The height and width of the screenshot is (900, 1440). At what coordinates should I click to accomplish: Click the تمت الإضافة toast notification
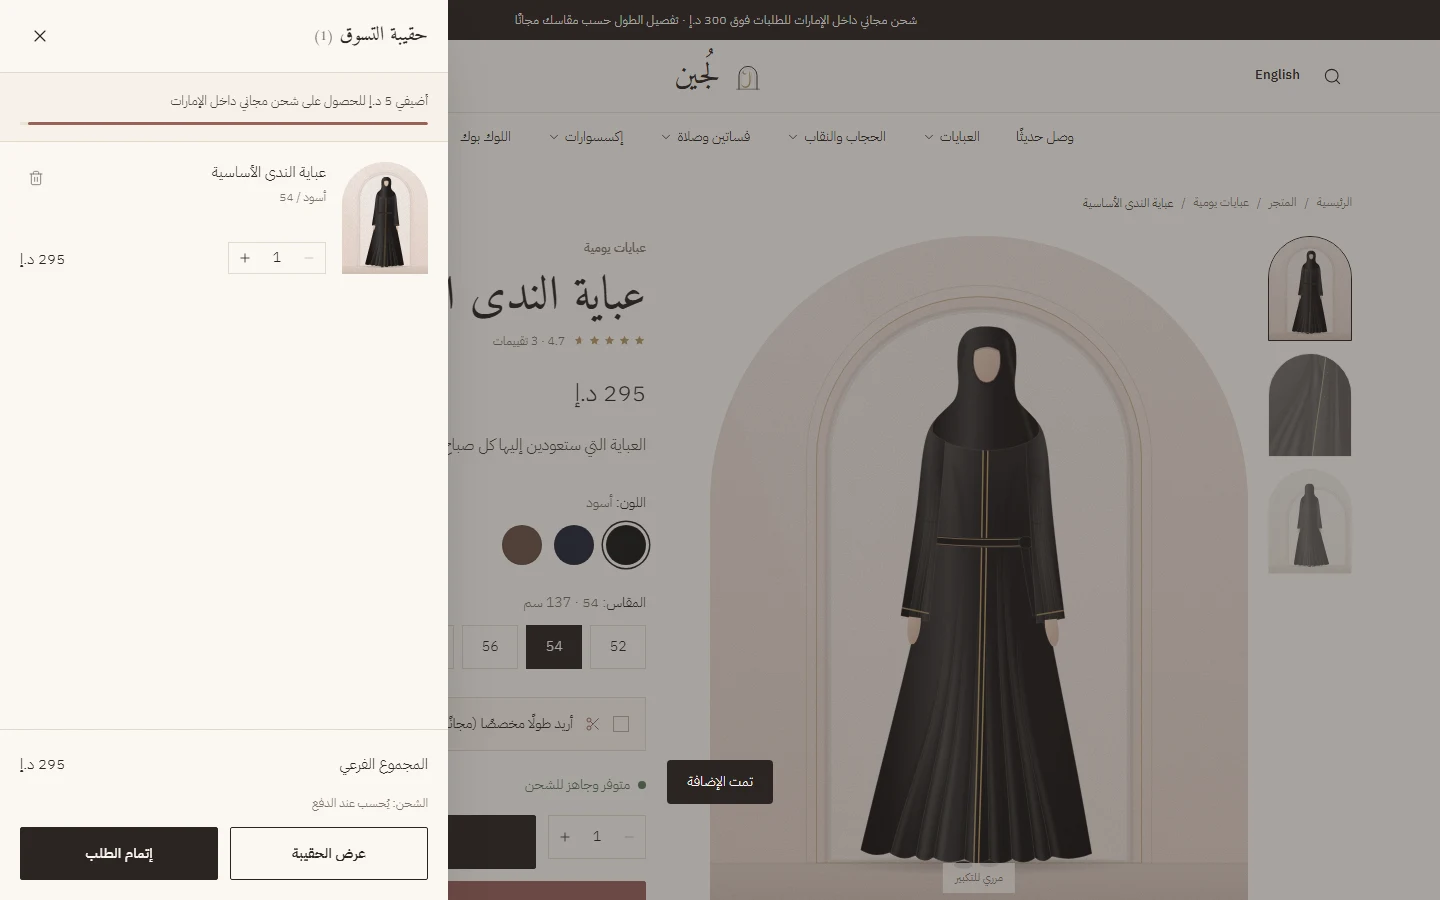click(x=720, y=782)
